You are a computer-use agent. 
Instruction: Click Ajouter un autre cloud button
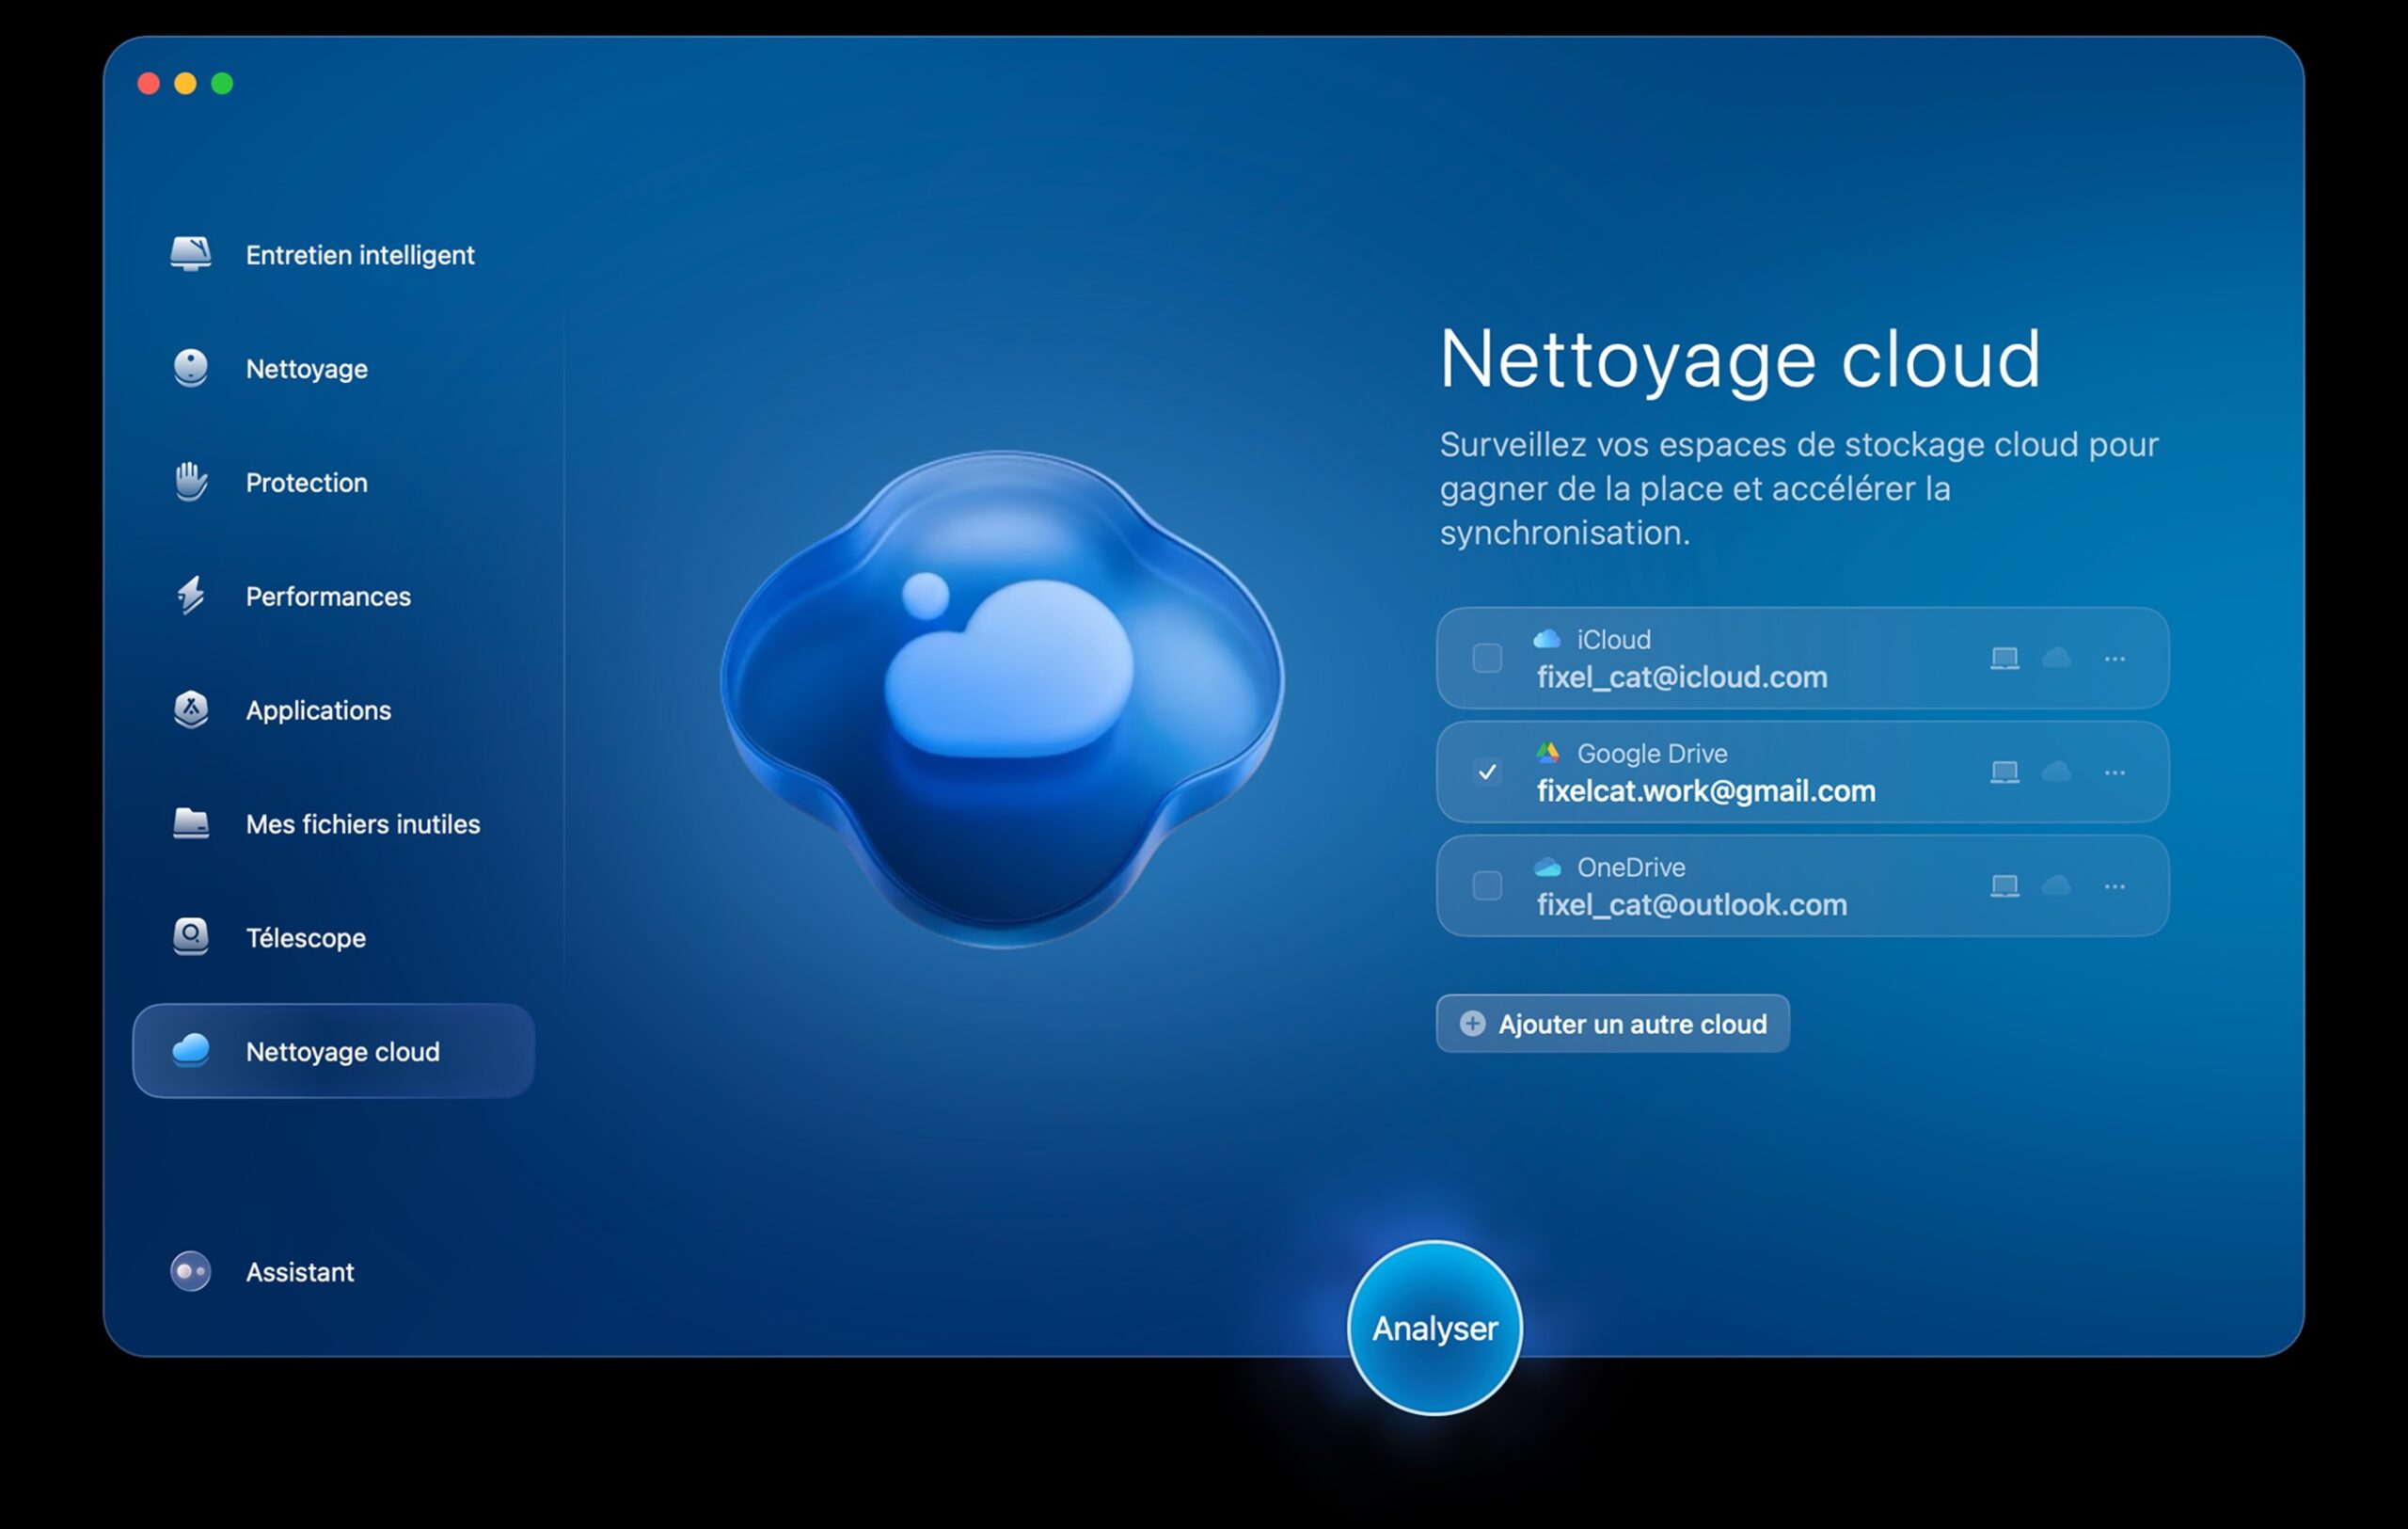[x=1612, y=1024]
